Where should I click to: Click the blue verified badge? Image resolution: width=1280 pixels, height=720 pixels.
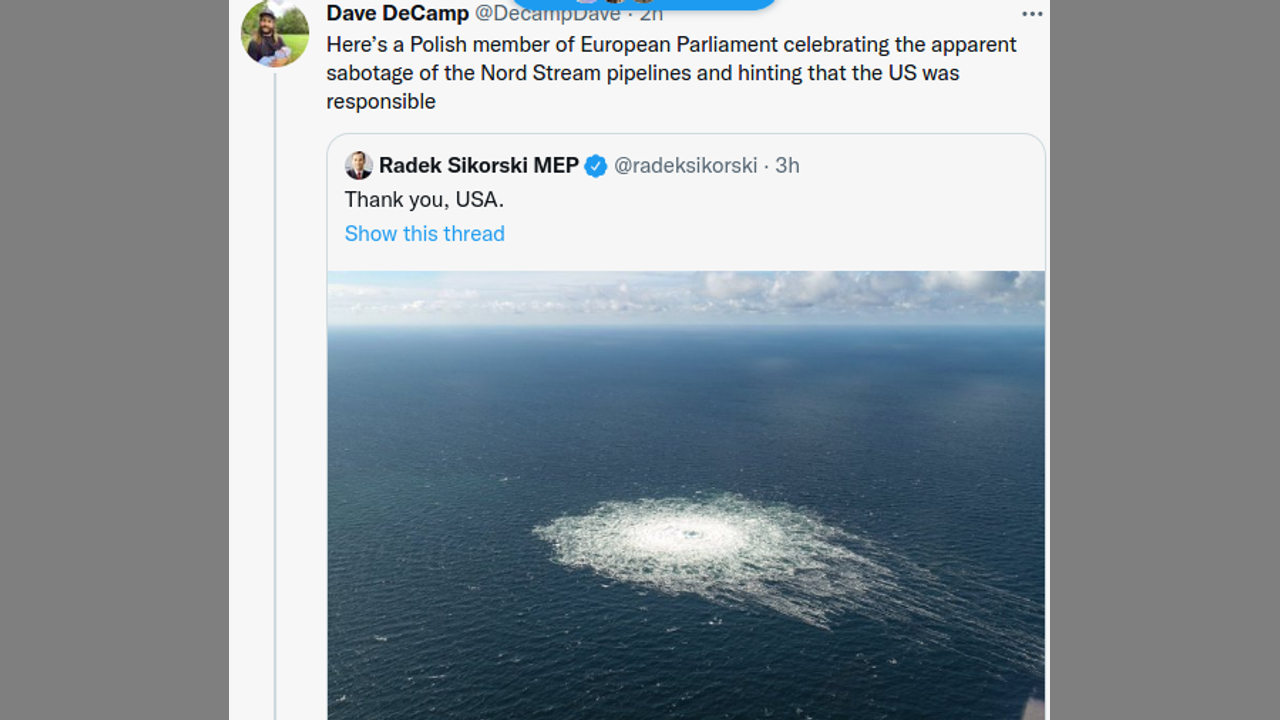(596, 166)
